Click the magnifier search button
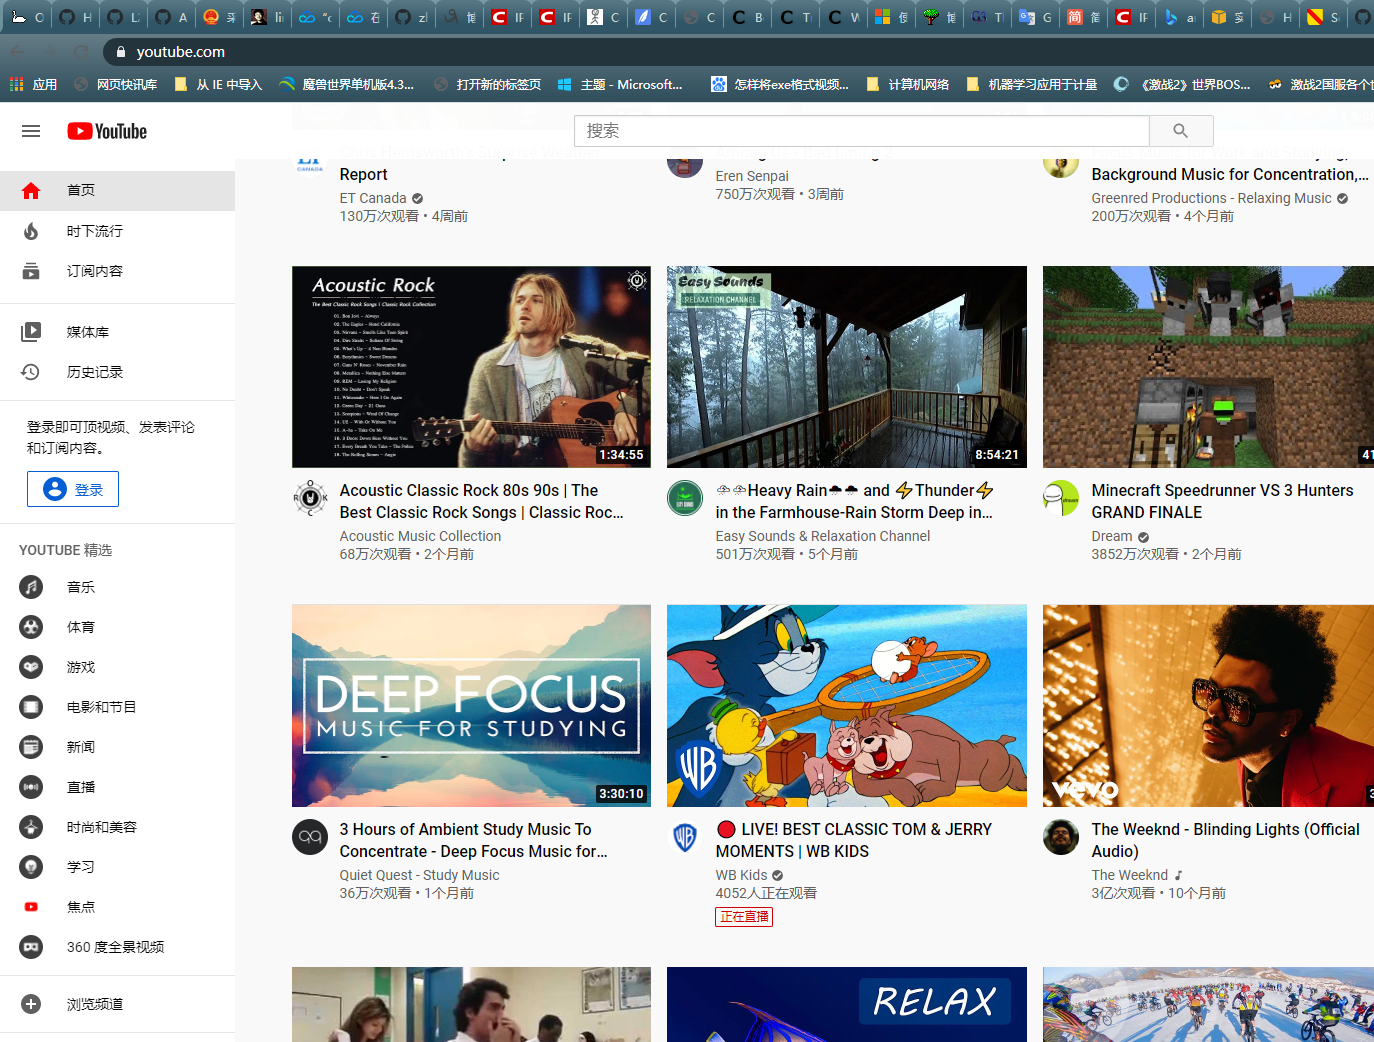This screenshot has width=1374, height=1042. pos(1181,131)
